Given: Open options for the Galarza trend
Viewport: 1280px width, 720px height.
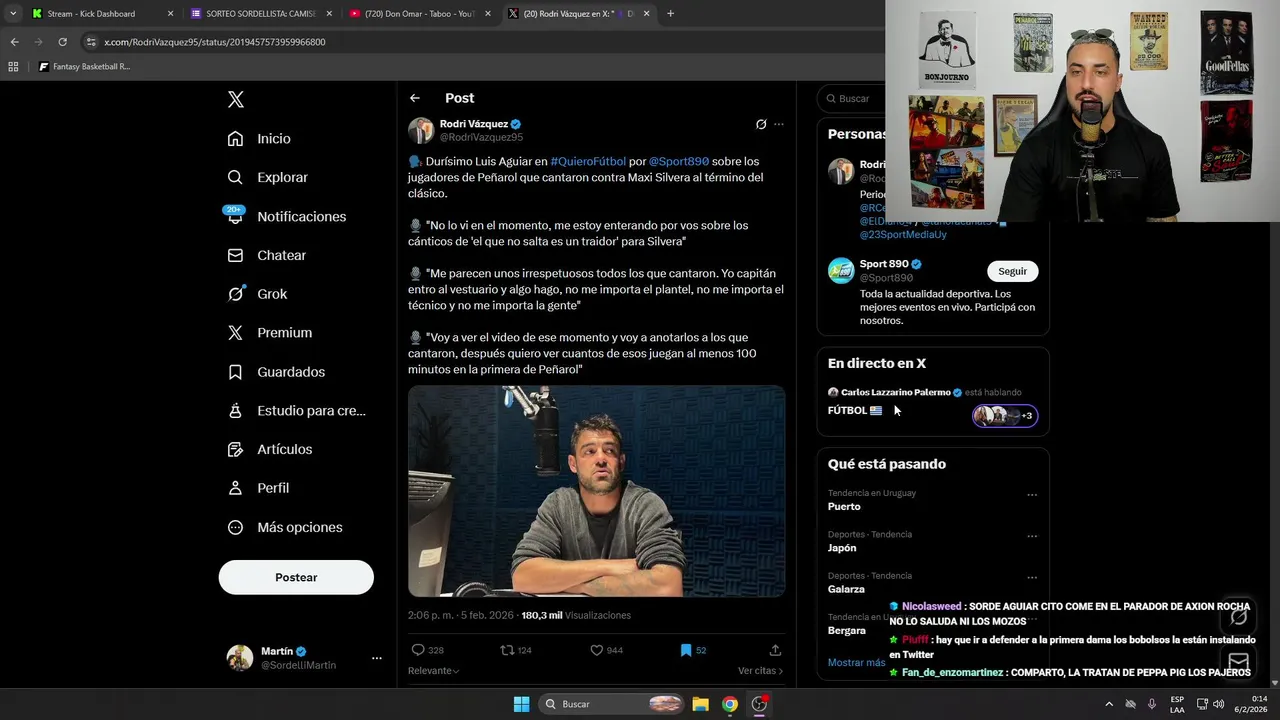Looking at the screenshot, I should (x=1032, y=578).
